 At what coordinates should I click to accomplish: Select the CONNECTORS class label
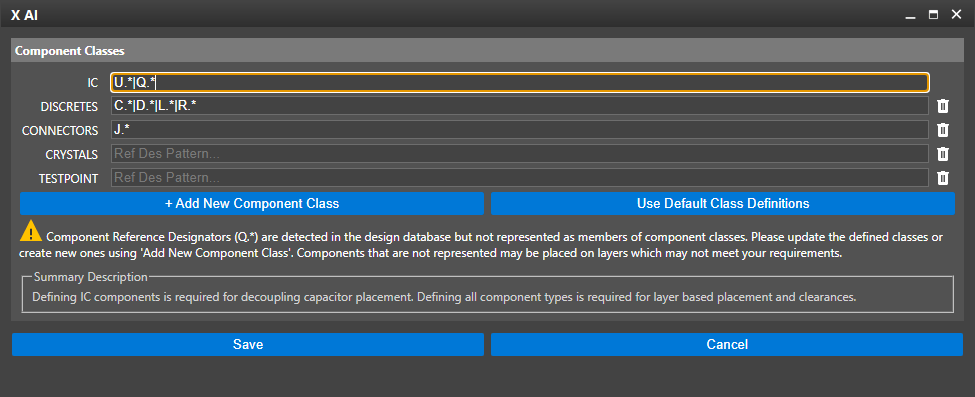click(x=60, y=131)
